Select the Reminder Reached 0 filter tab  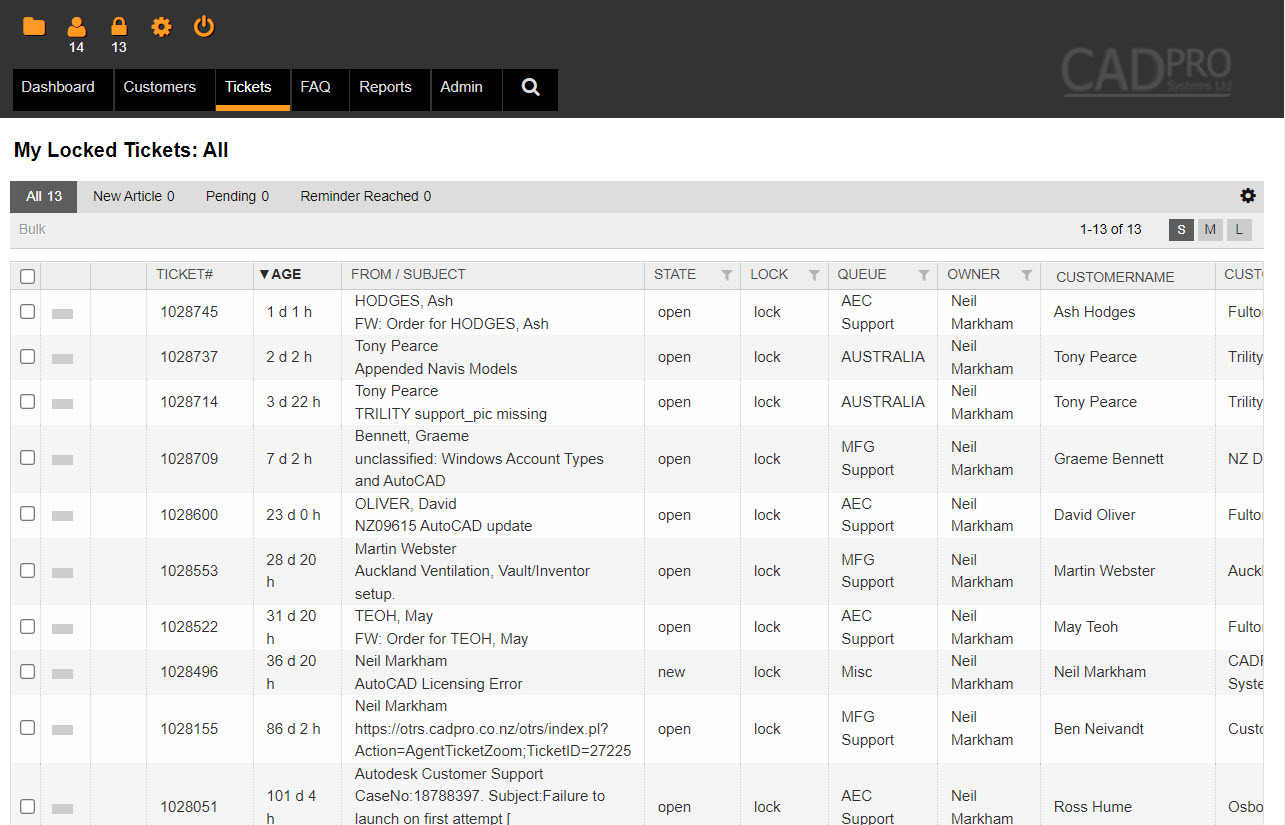coord(366,197)
